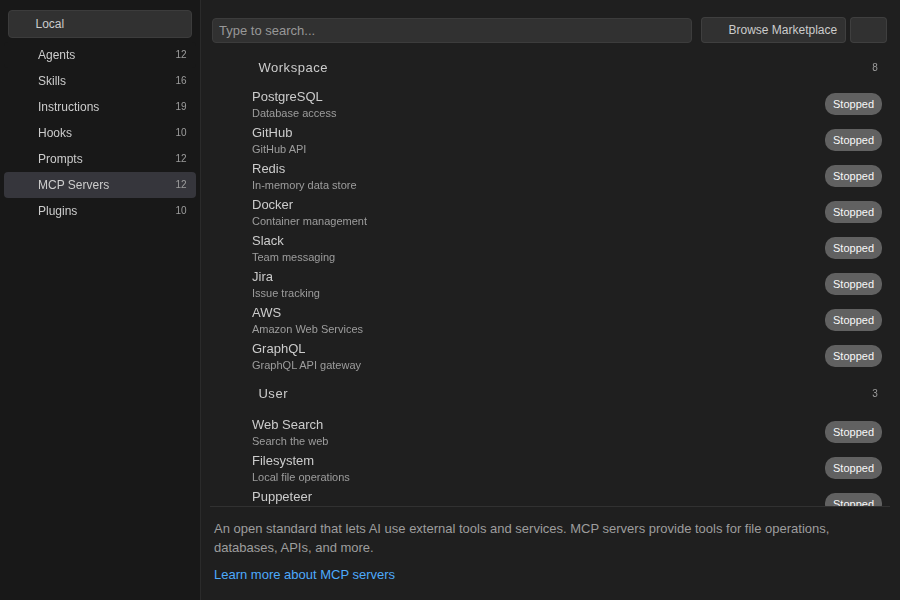Open the Hooks category
Viewport: 900px width, 600px height.
pos(100,133)
